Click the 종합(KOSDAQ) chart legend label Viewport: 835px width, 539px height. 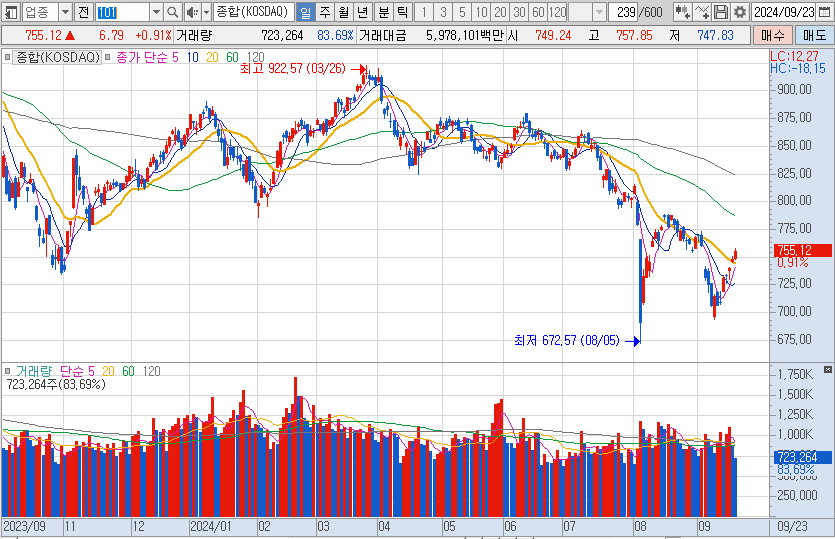pyautogui.click(x=58, y=57)
